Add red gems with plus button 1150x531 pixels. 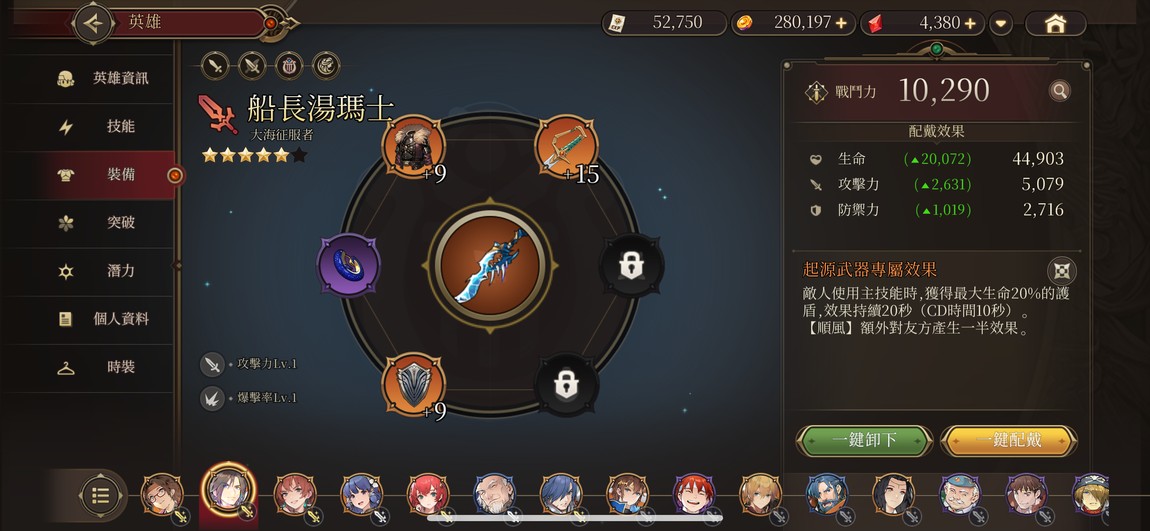970,23
